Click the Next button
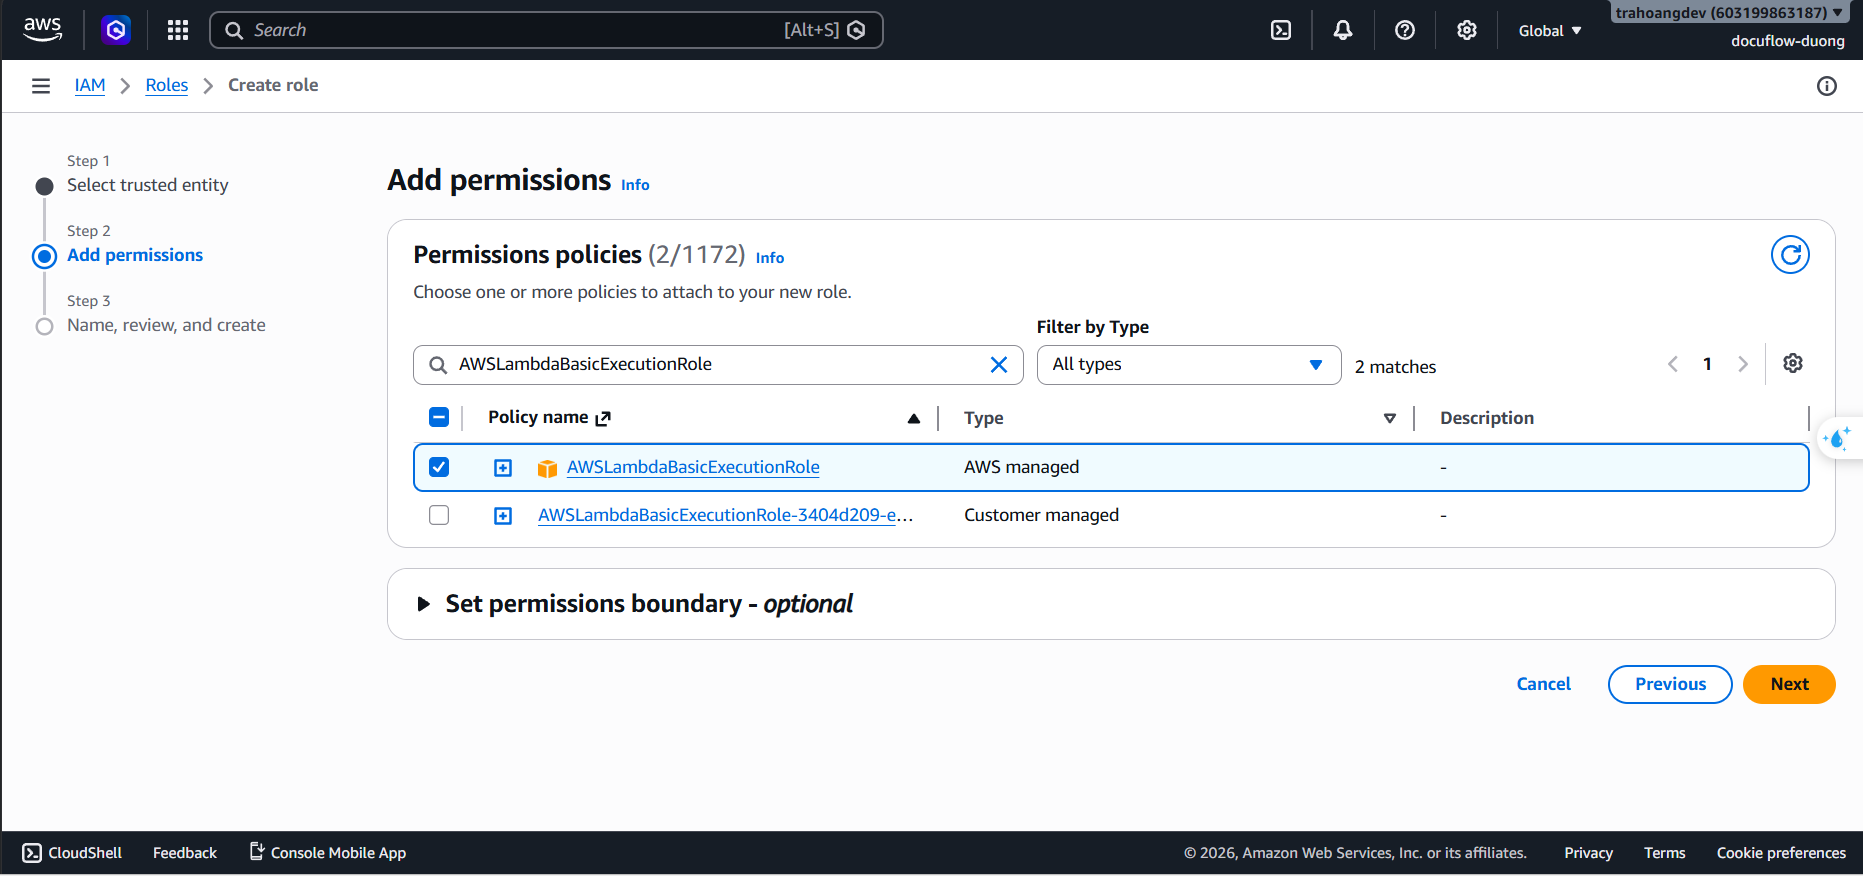 (1789, 684)
